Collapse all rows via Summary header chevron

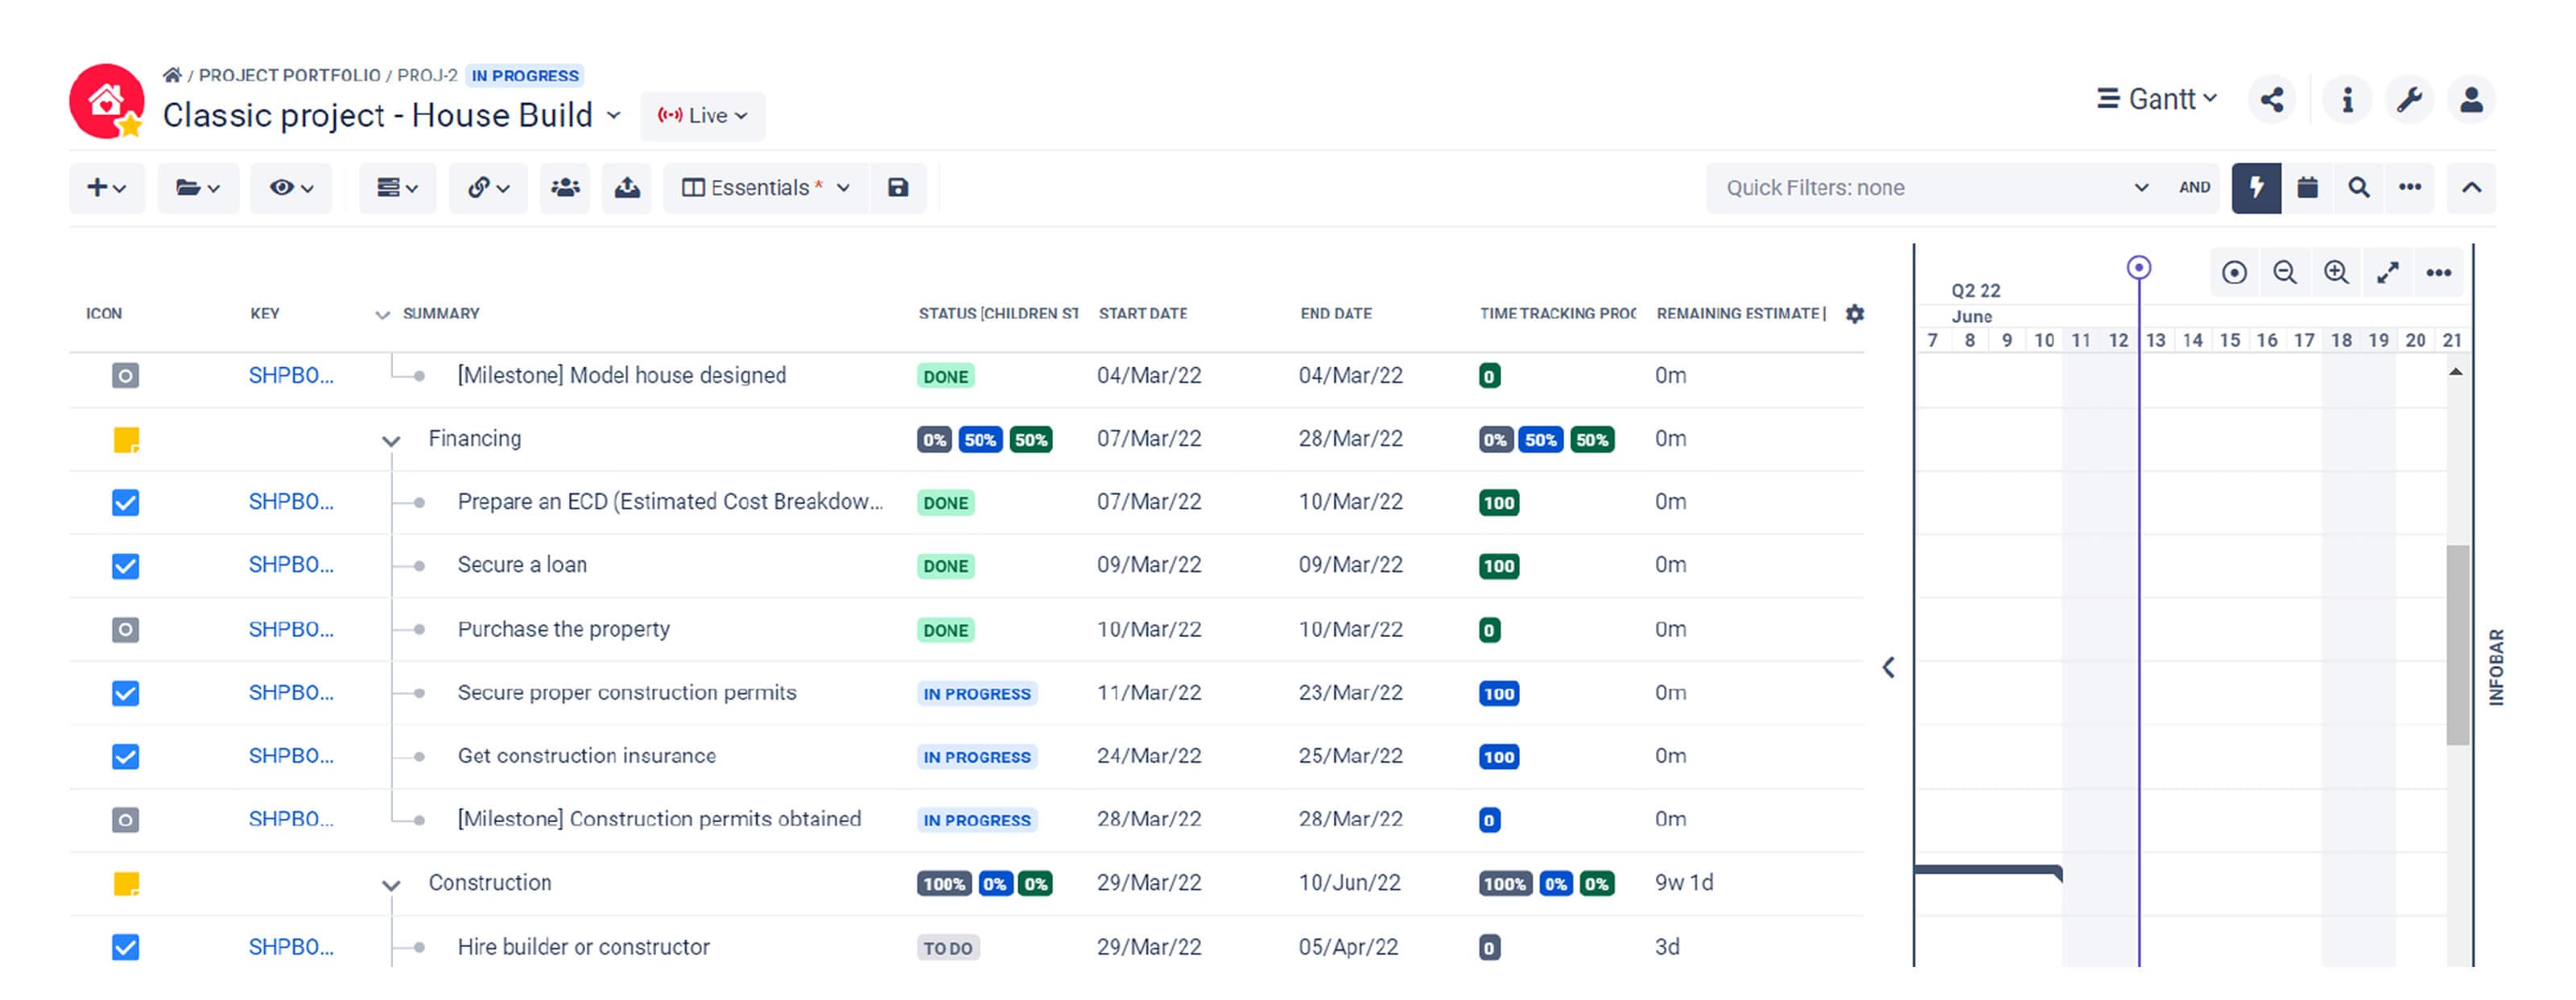click(x=382, y=315)
